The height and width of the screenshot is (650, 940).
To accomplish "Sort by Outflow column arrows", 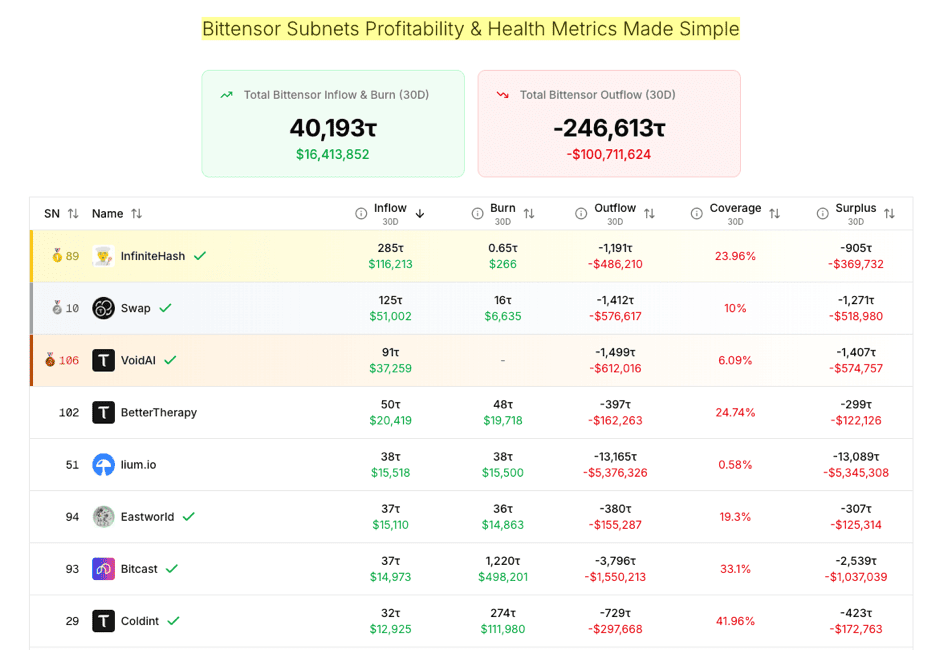I will coord(649,214).
